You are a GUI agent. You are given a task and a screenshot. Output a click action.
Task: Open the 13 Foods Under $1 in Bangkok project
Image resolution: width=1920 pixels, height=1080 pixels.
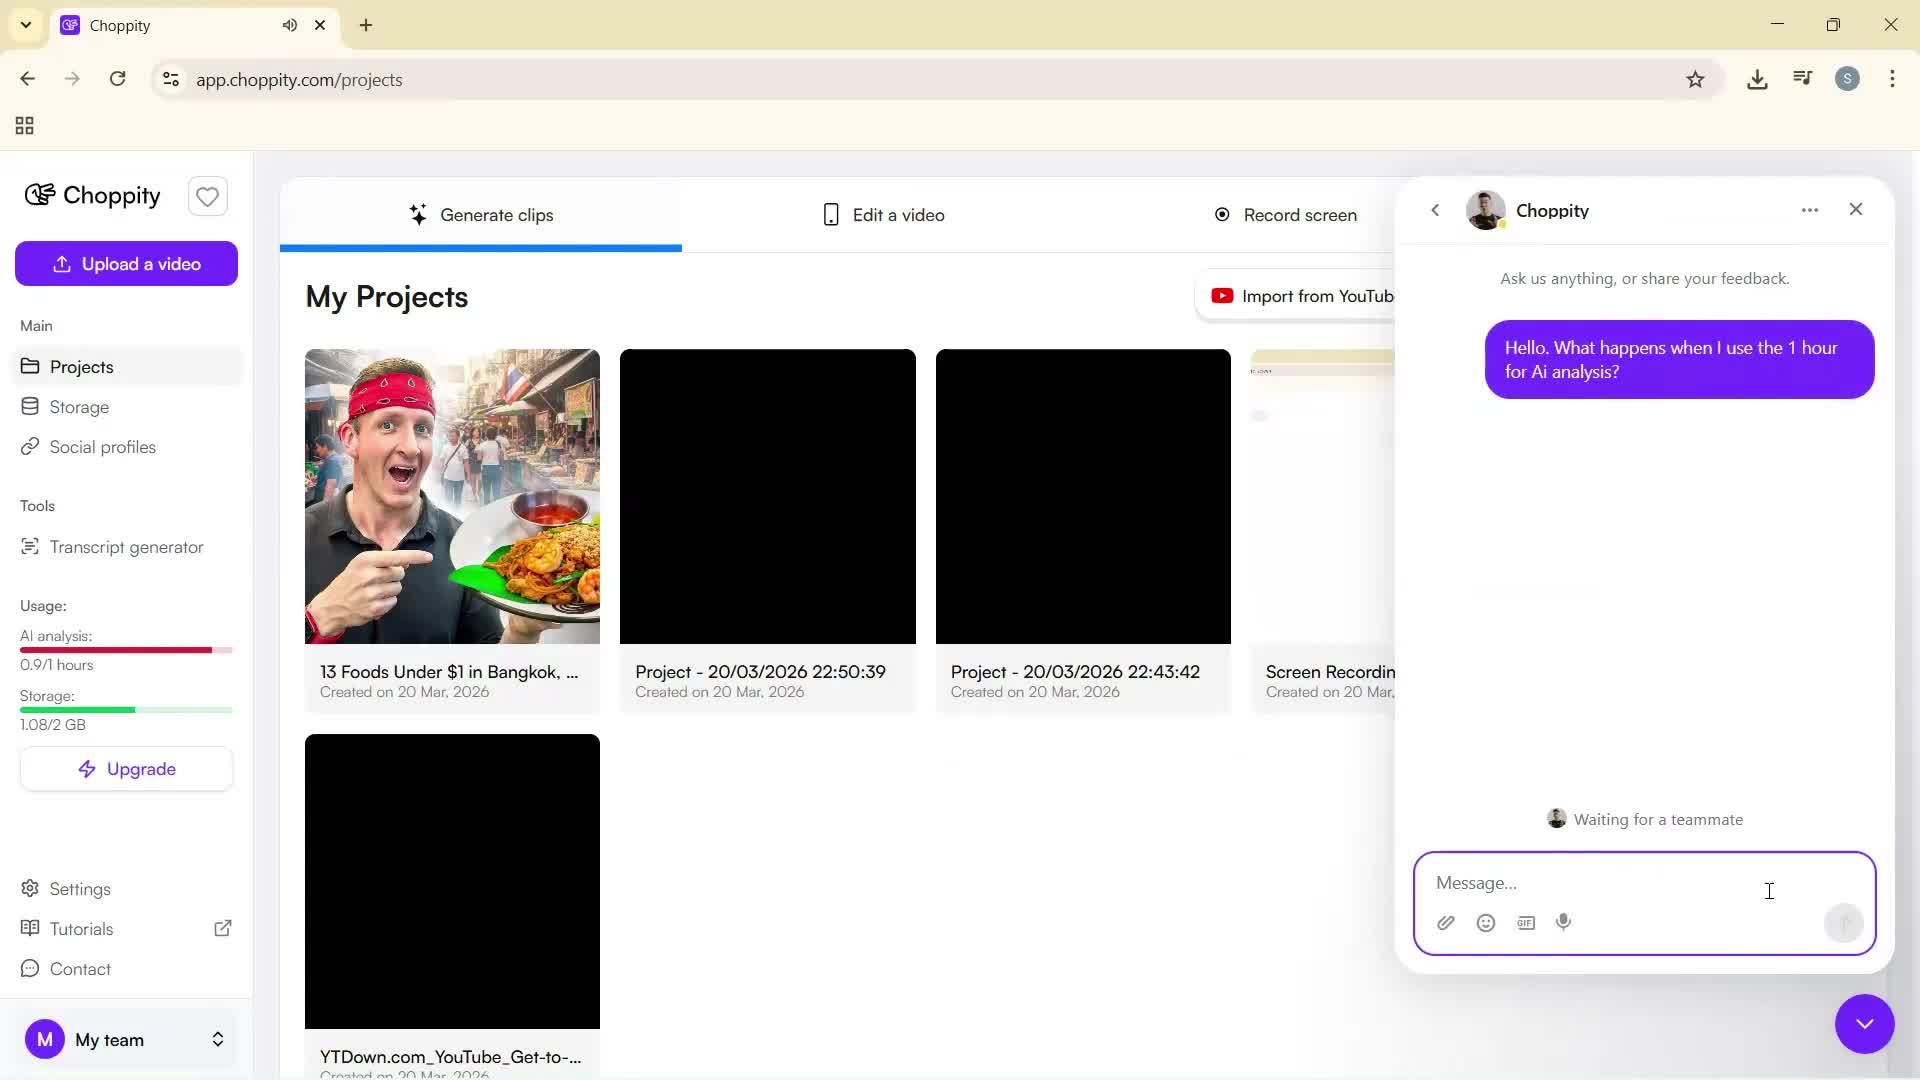[452, 496]
